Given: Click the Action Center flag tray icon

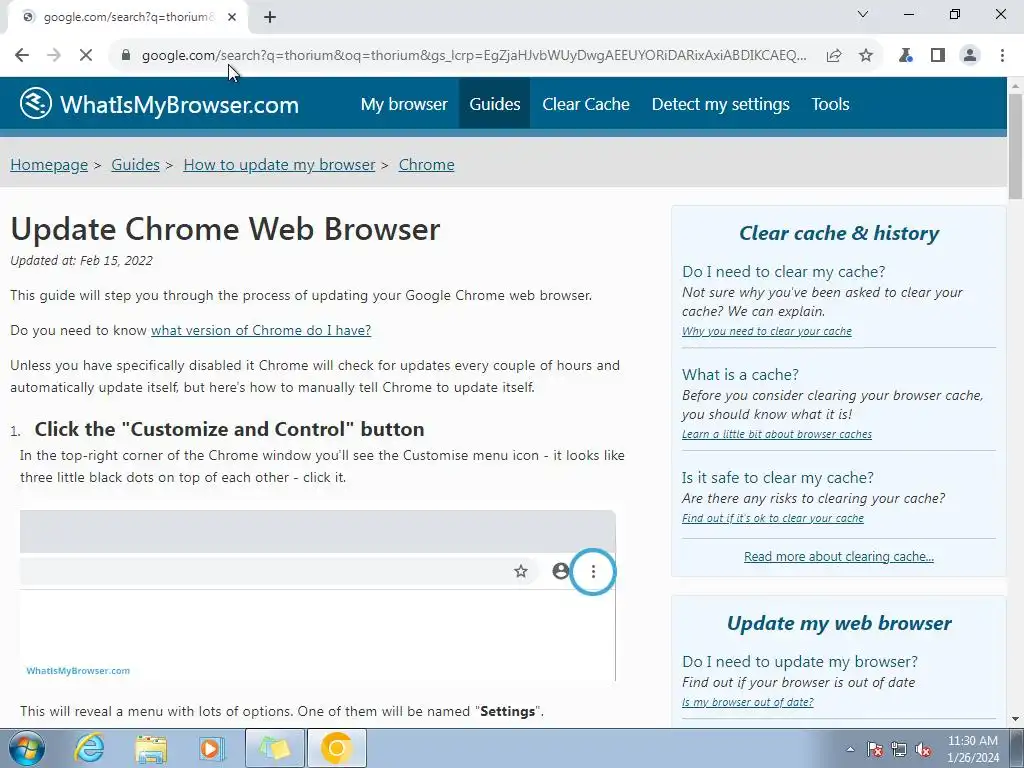Looking at the screenshot, I should [875, 749].
